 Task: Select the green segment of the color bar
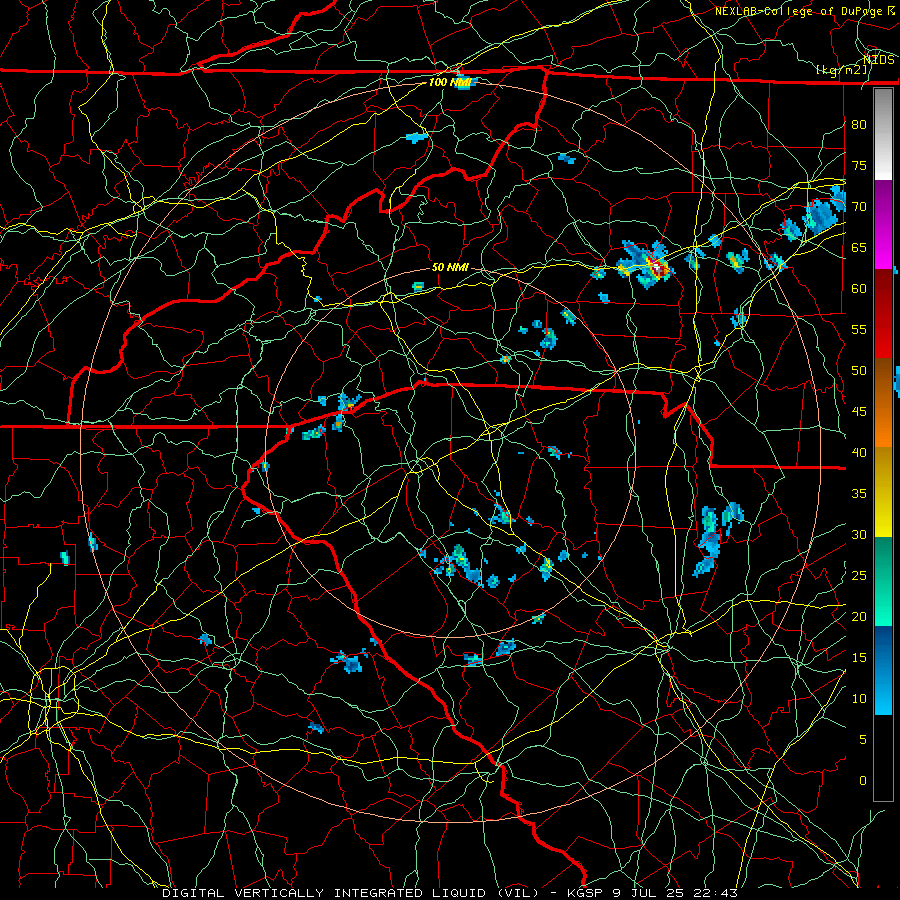(x=883, y=581)
